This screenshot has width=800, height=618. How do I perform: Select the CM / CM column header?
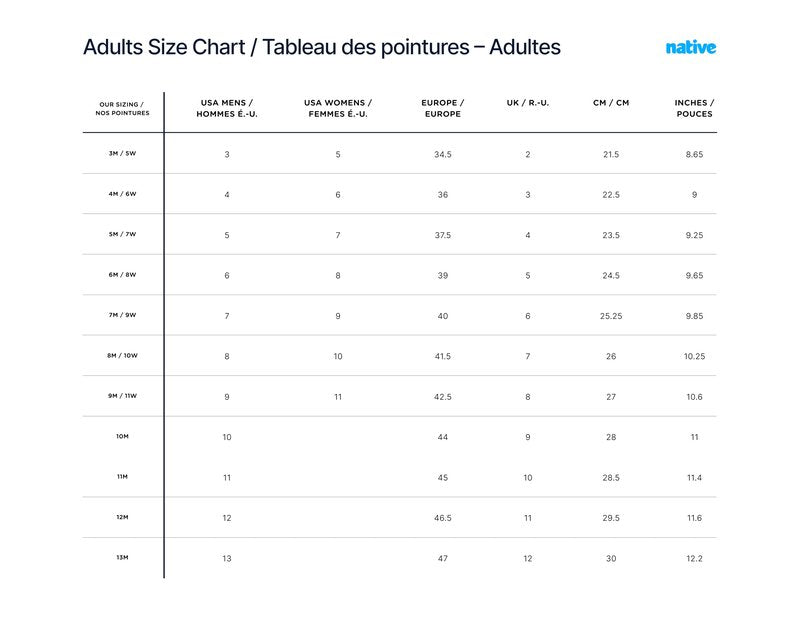[611, 103]
